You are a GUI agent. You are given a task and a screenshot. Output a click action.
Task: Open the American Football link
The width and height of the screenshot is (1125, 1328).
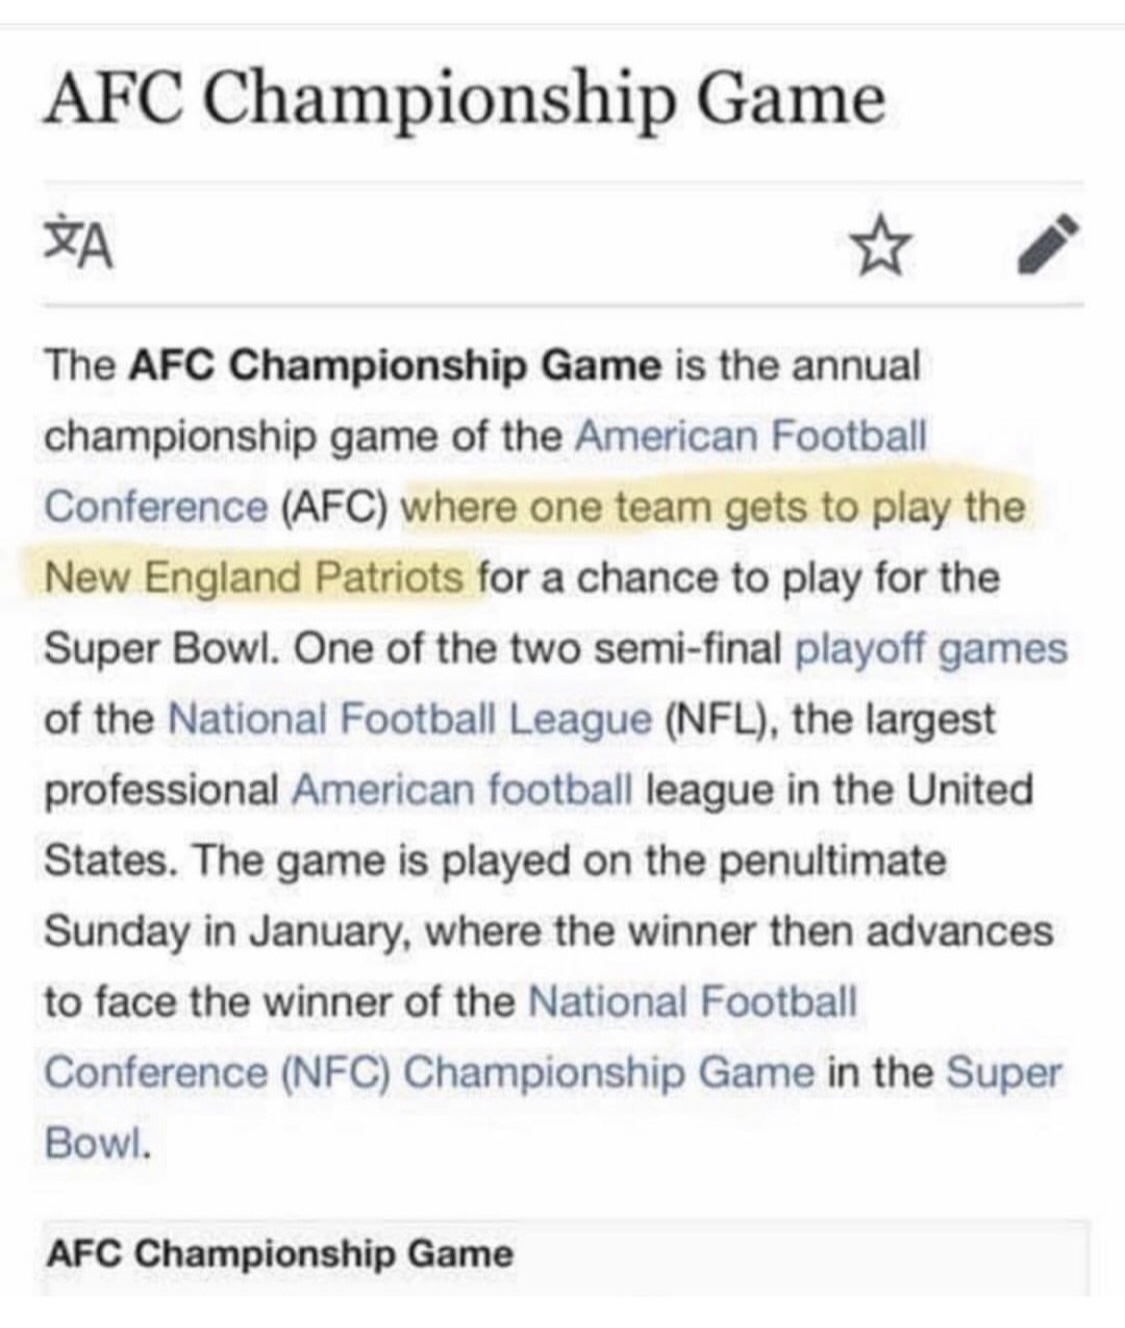[x=751, y=436]
